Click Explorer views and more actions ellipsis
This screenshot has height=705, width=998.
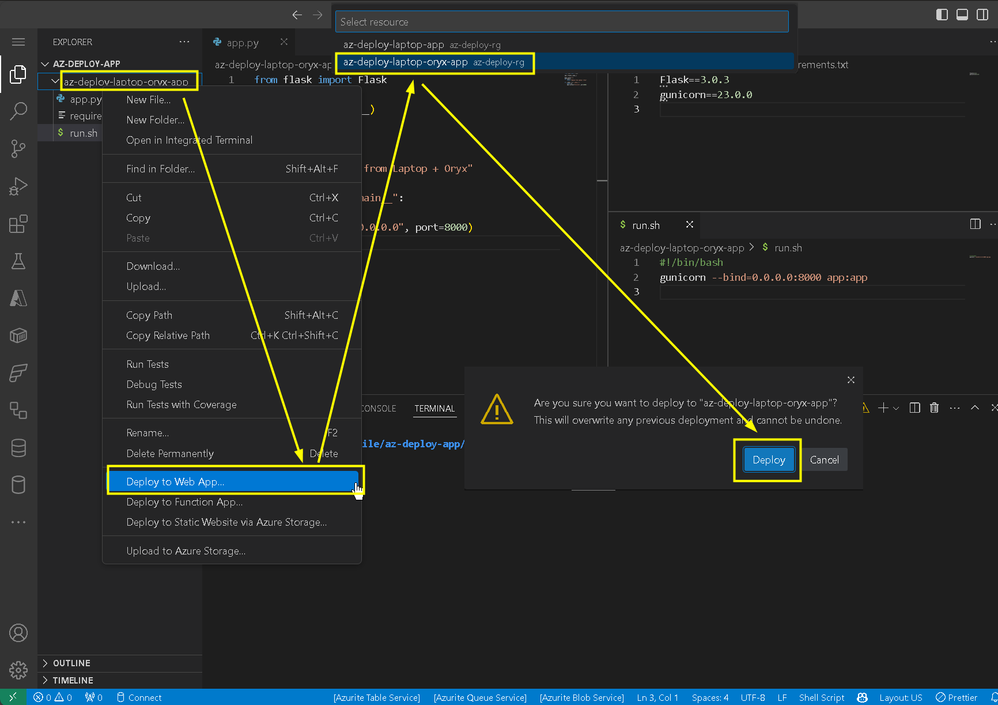click(x=184, y=42)
